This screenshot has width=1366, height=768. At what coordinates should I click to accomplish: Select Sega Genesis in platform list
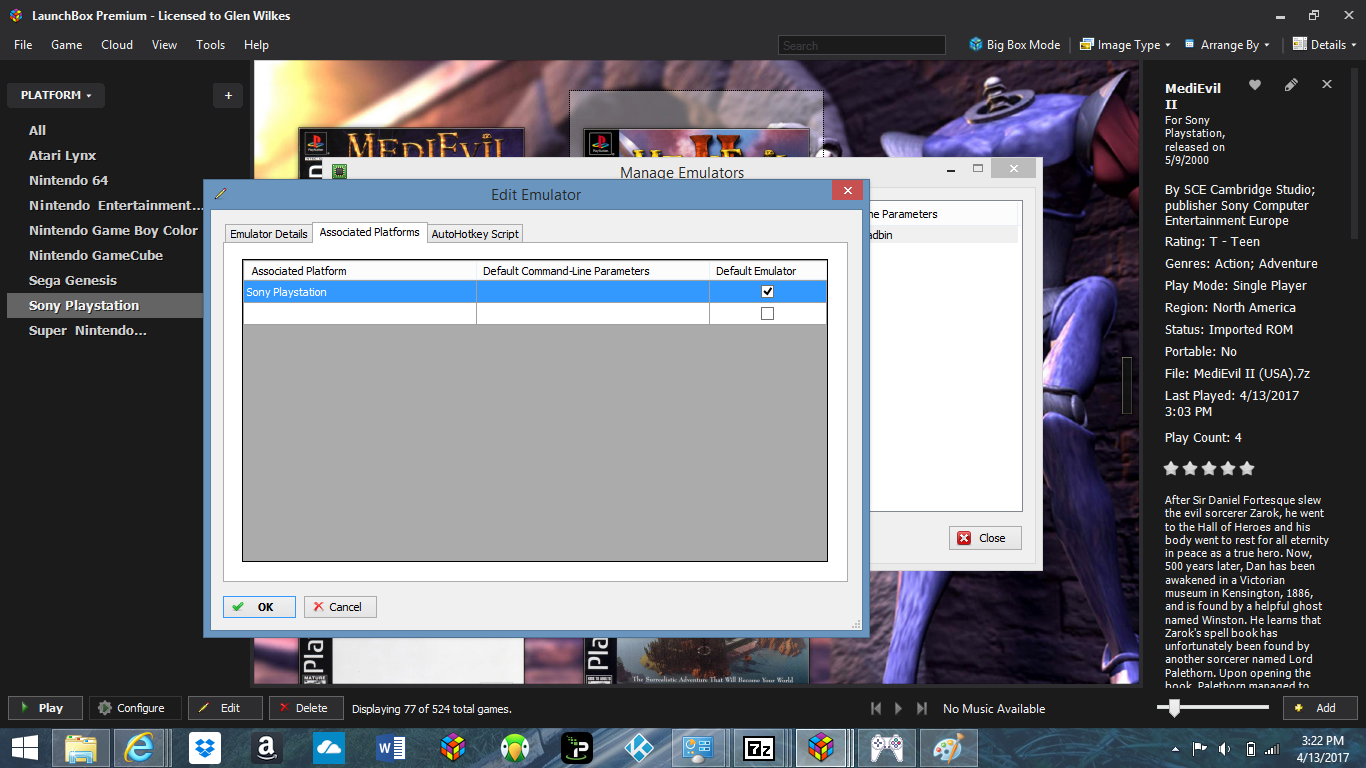(73, 281)
